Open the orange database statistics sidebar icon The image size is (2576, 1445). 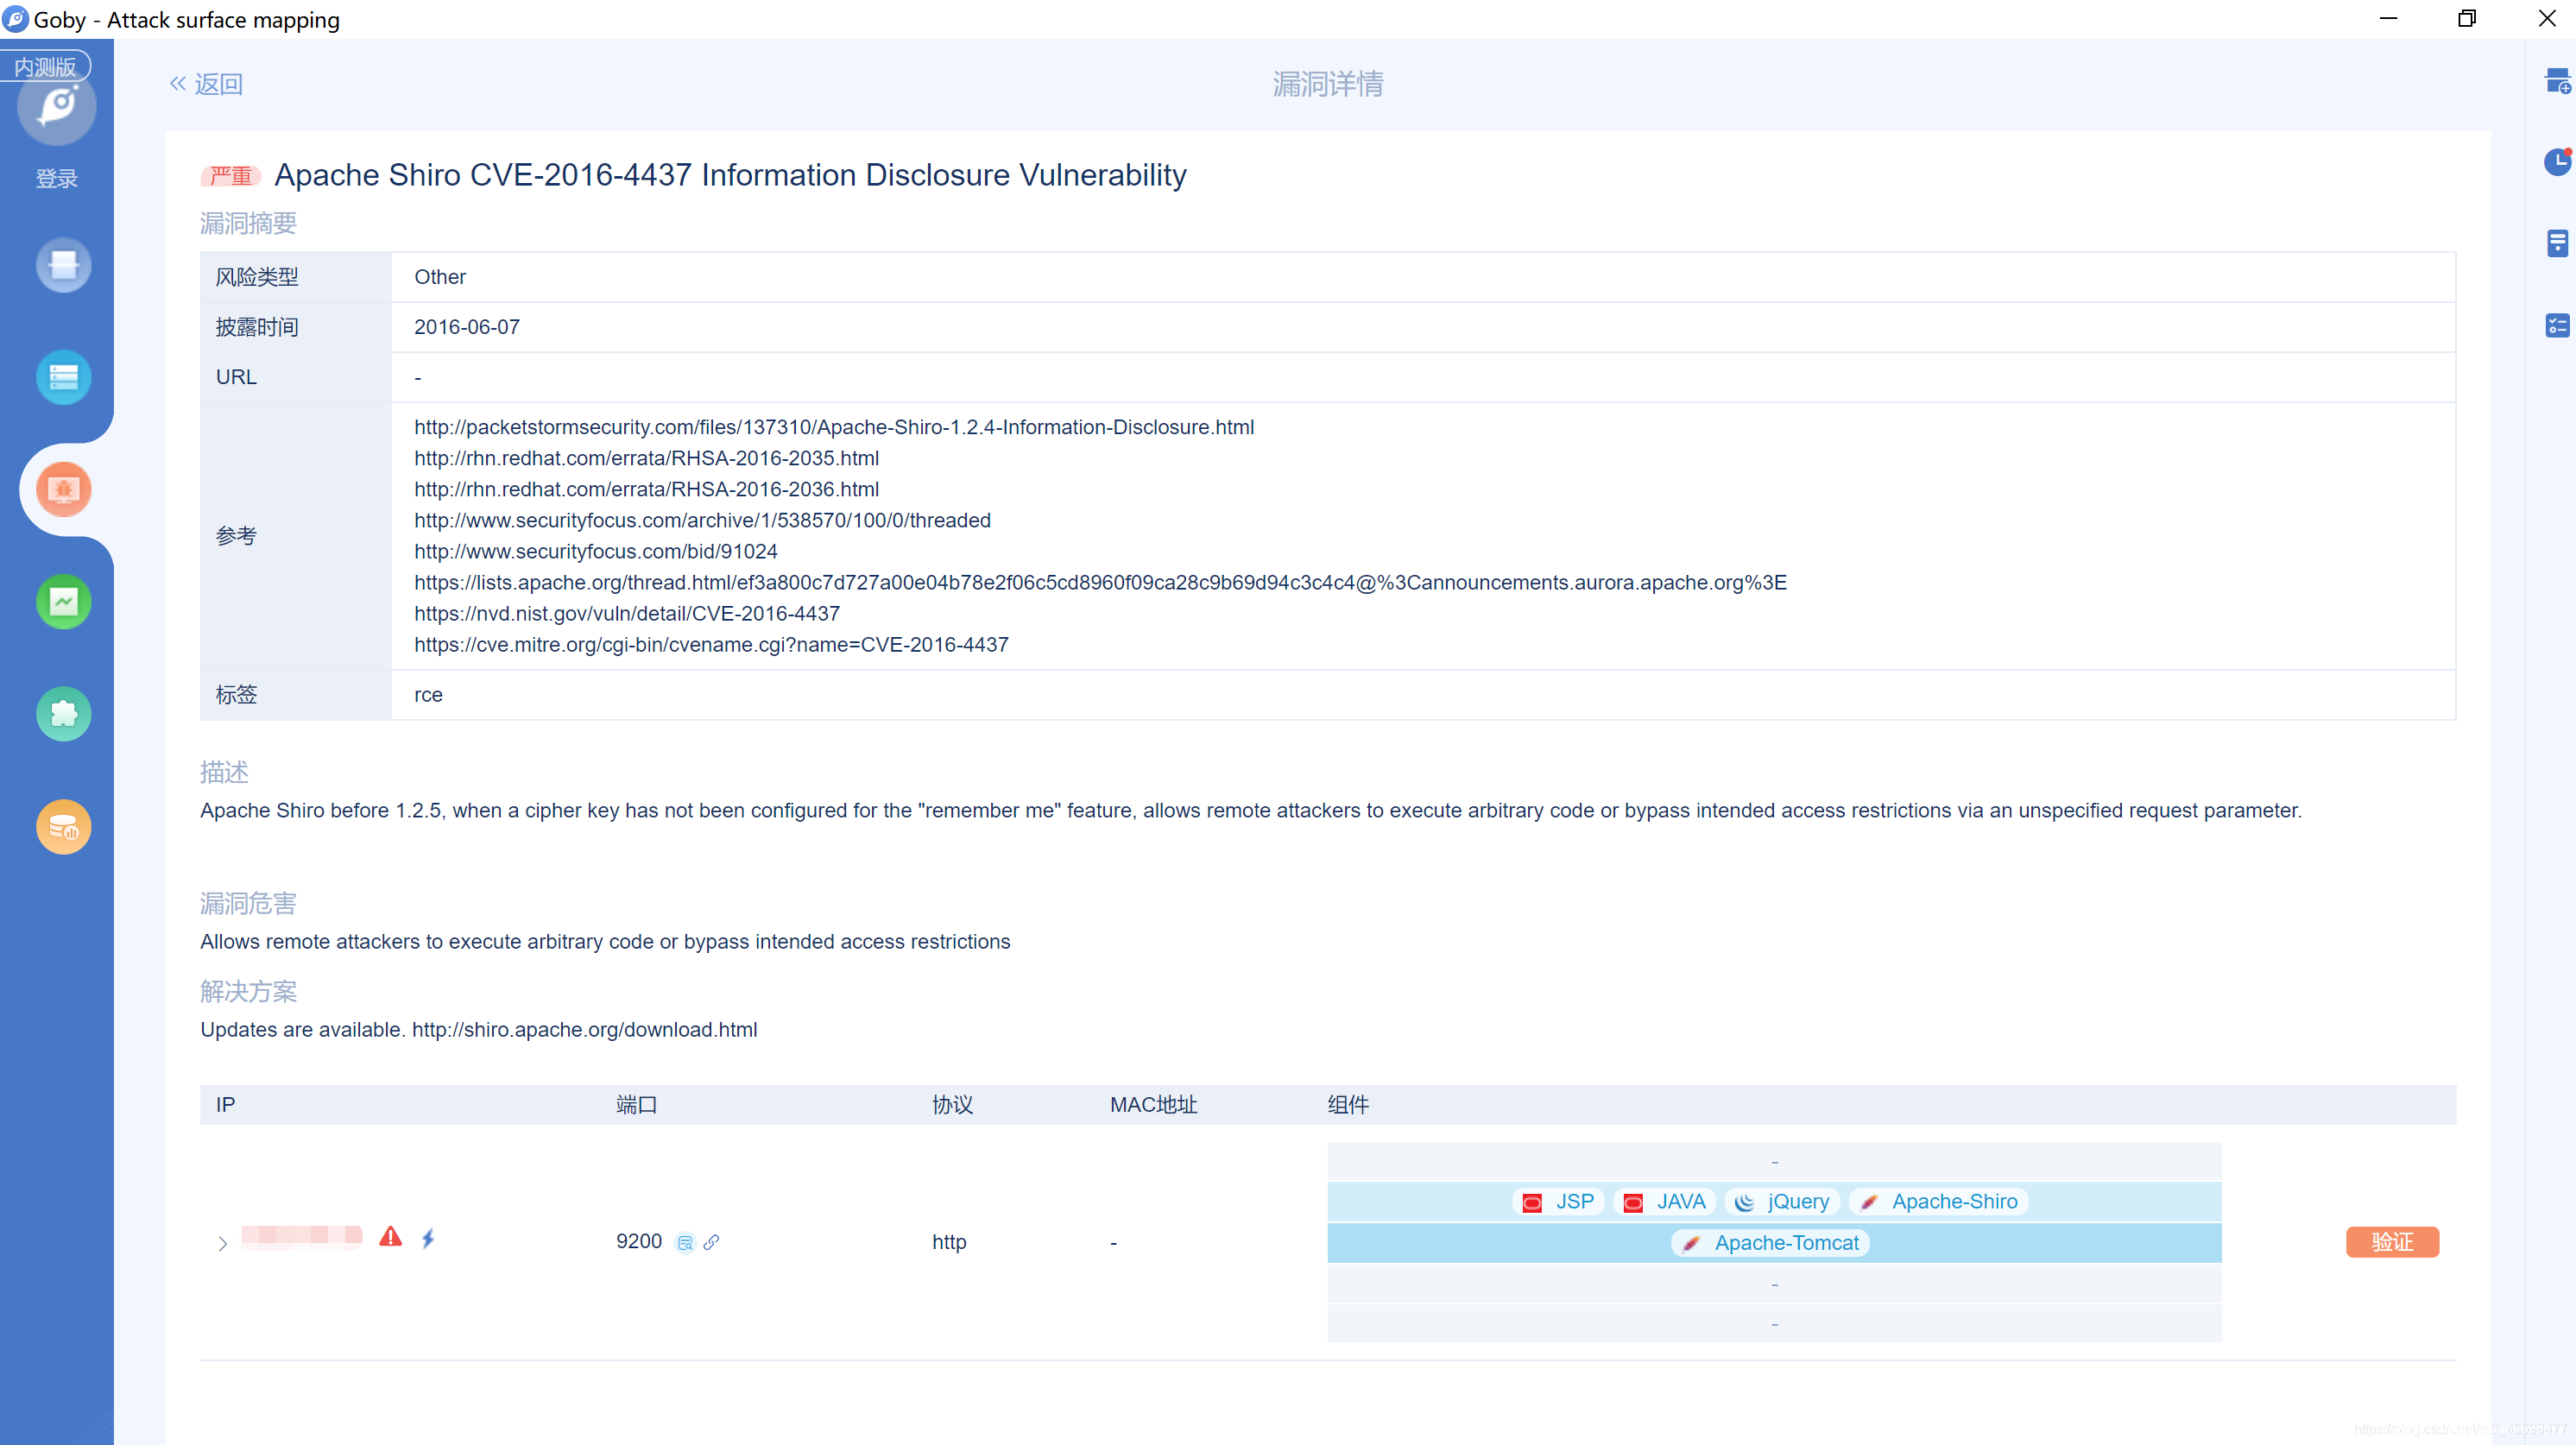[x=63, y=827]
